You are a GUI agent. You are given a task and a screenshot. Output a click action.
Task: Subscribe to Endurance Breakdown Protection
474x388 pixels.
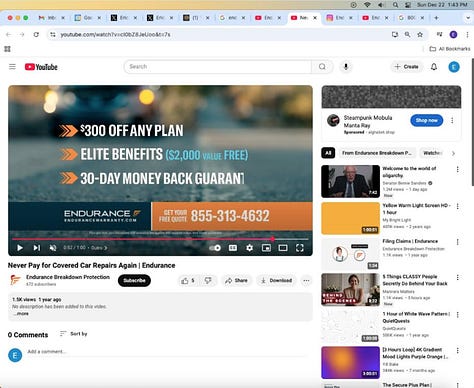pyautogui.click(x=134, y=281)
